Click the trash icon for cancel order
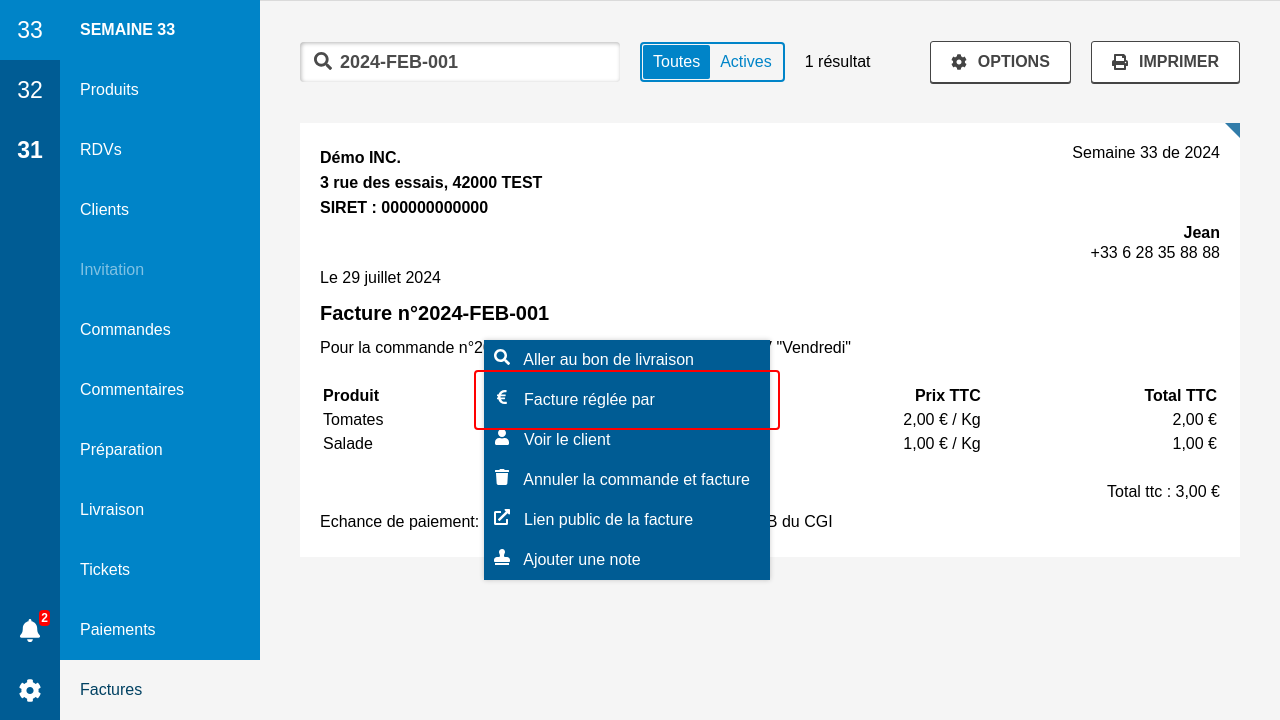This screenshot has height=720, width=1280. click(502, 478)
